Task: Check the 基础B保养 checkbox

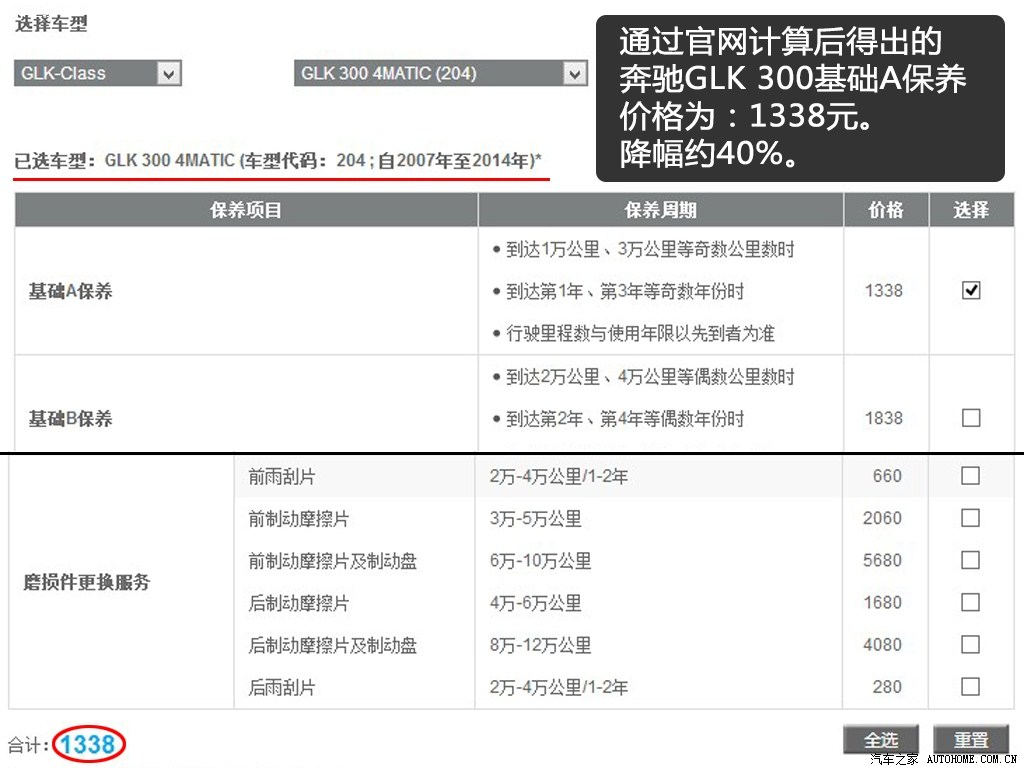Action: 971,417
